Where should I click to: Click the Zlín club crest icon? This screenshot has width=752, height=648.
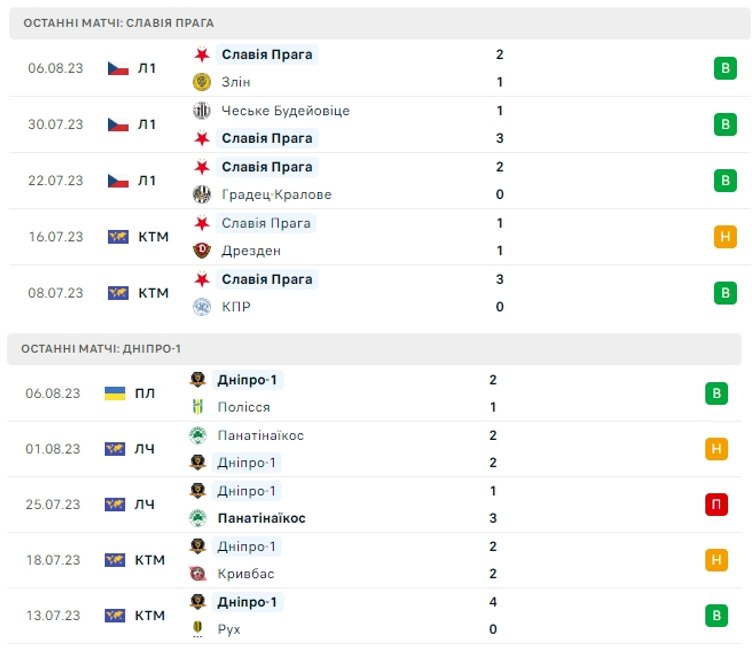coord(202,83)
